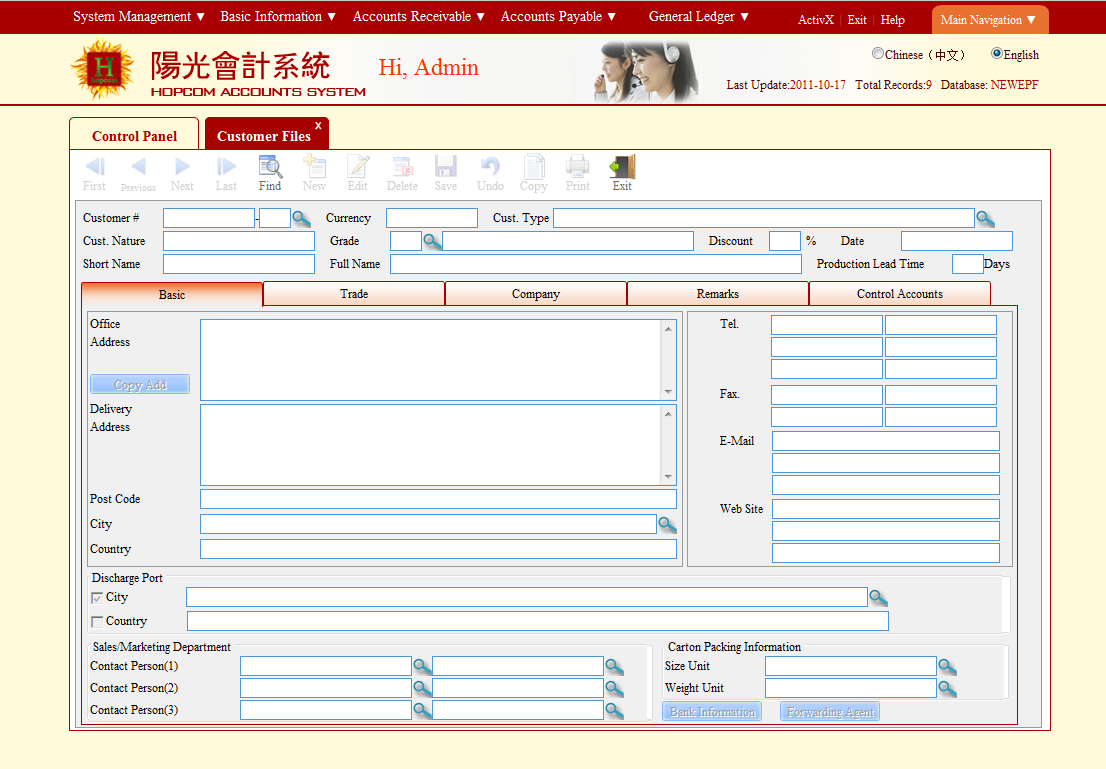Open Customer # lookup magnifier
Image resolution: width=1106 pixels, height=769 pixels.
pyautogui.click(x=301, y=219)
